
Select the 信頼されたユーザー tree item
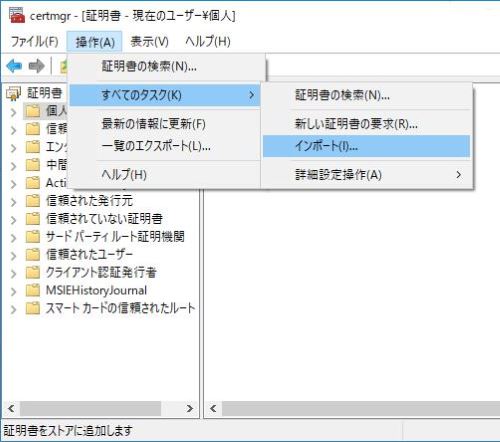tap(89, 255)
